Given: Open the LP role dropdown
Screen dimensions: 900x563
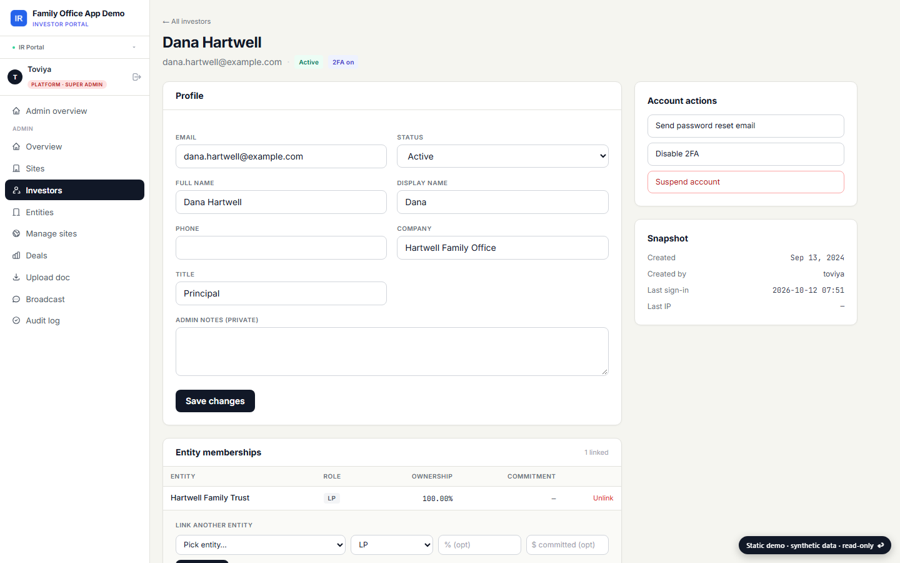Looking at the screenshot, I should click(x=391, y=545).
